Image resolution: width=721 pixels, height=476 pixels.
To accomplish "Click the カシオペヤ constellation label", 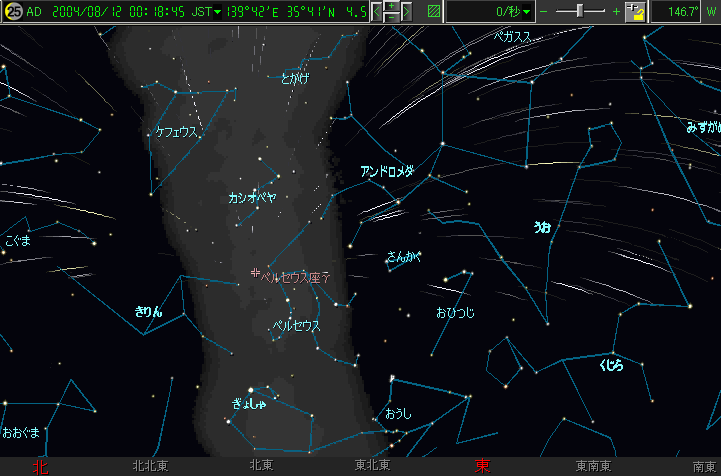I will (252, 198).
